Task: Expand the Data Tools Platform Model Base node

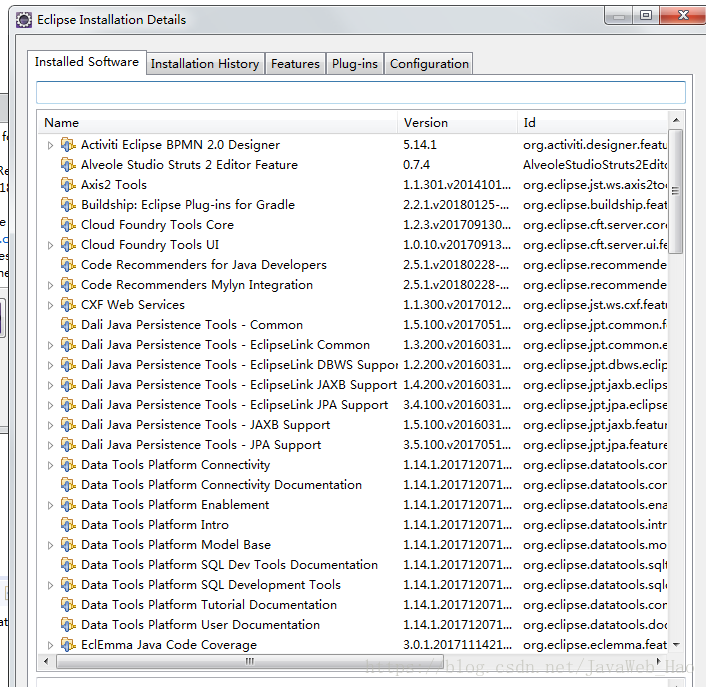Action: pos(50,545)
